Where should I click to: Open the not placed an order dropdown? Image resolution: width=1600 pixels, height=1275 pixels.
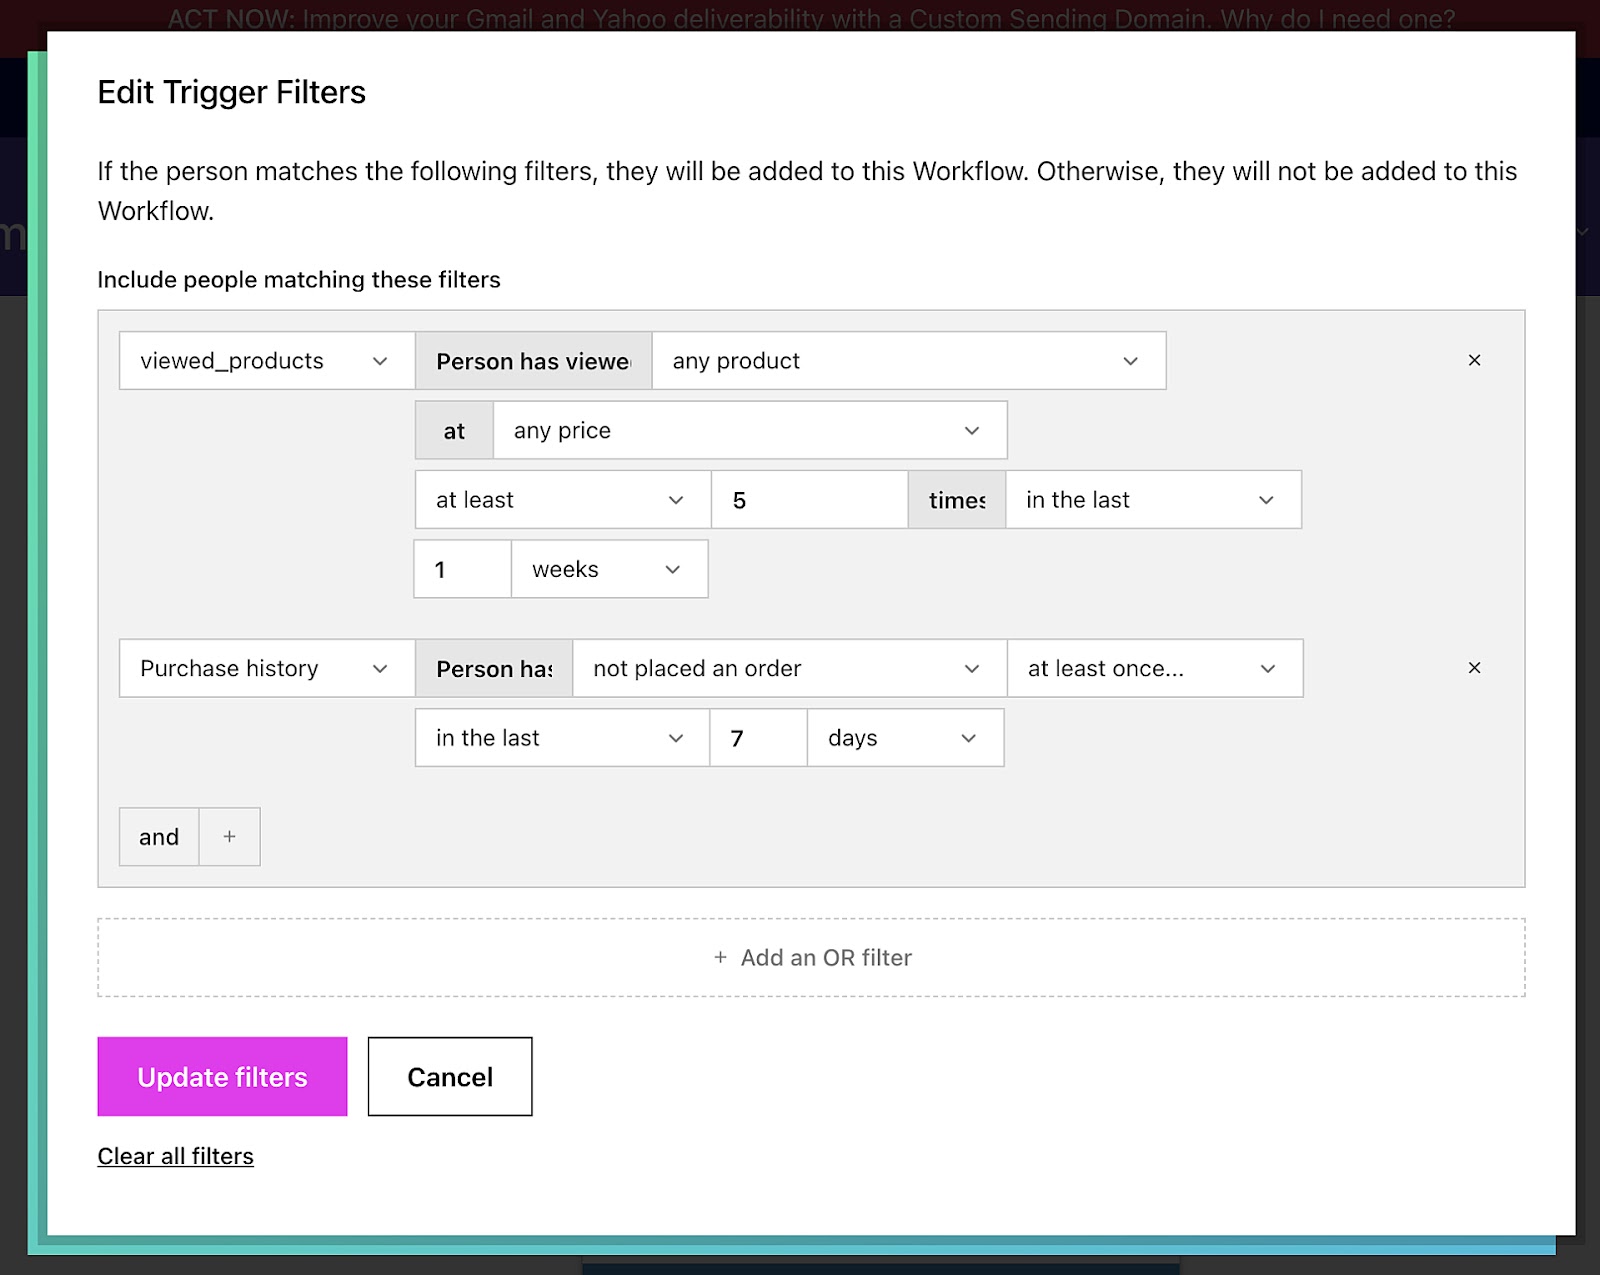(x=788, y=668)
